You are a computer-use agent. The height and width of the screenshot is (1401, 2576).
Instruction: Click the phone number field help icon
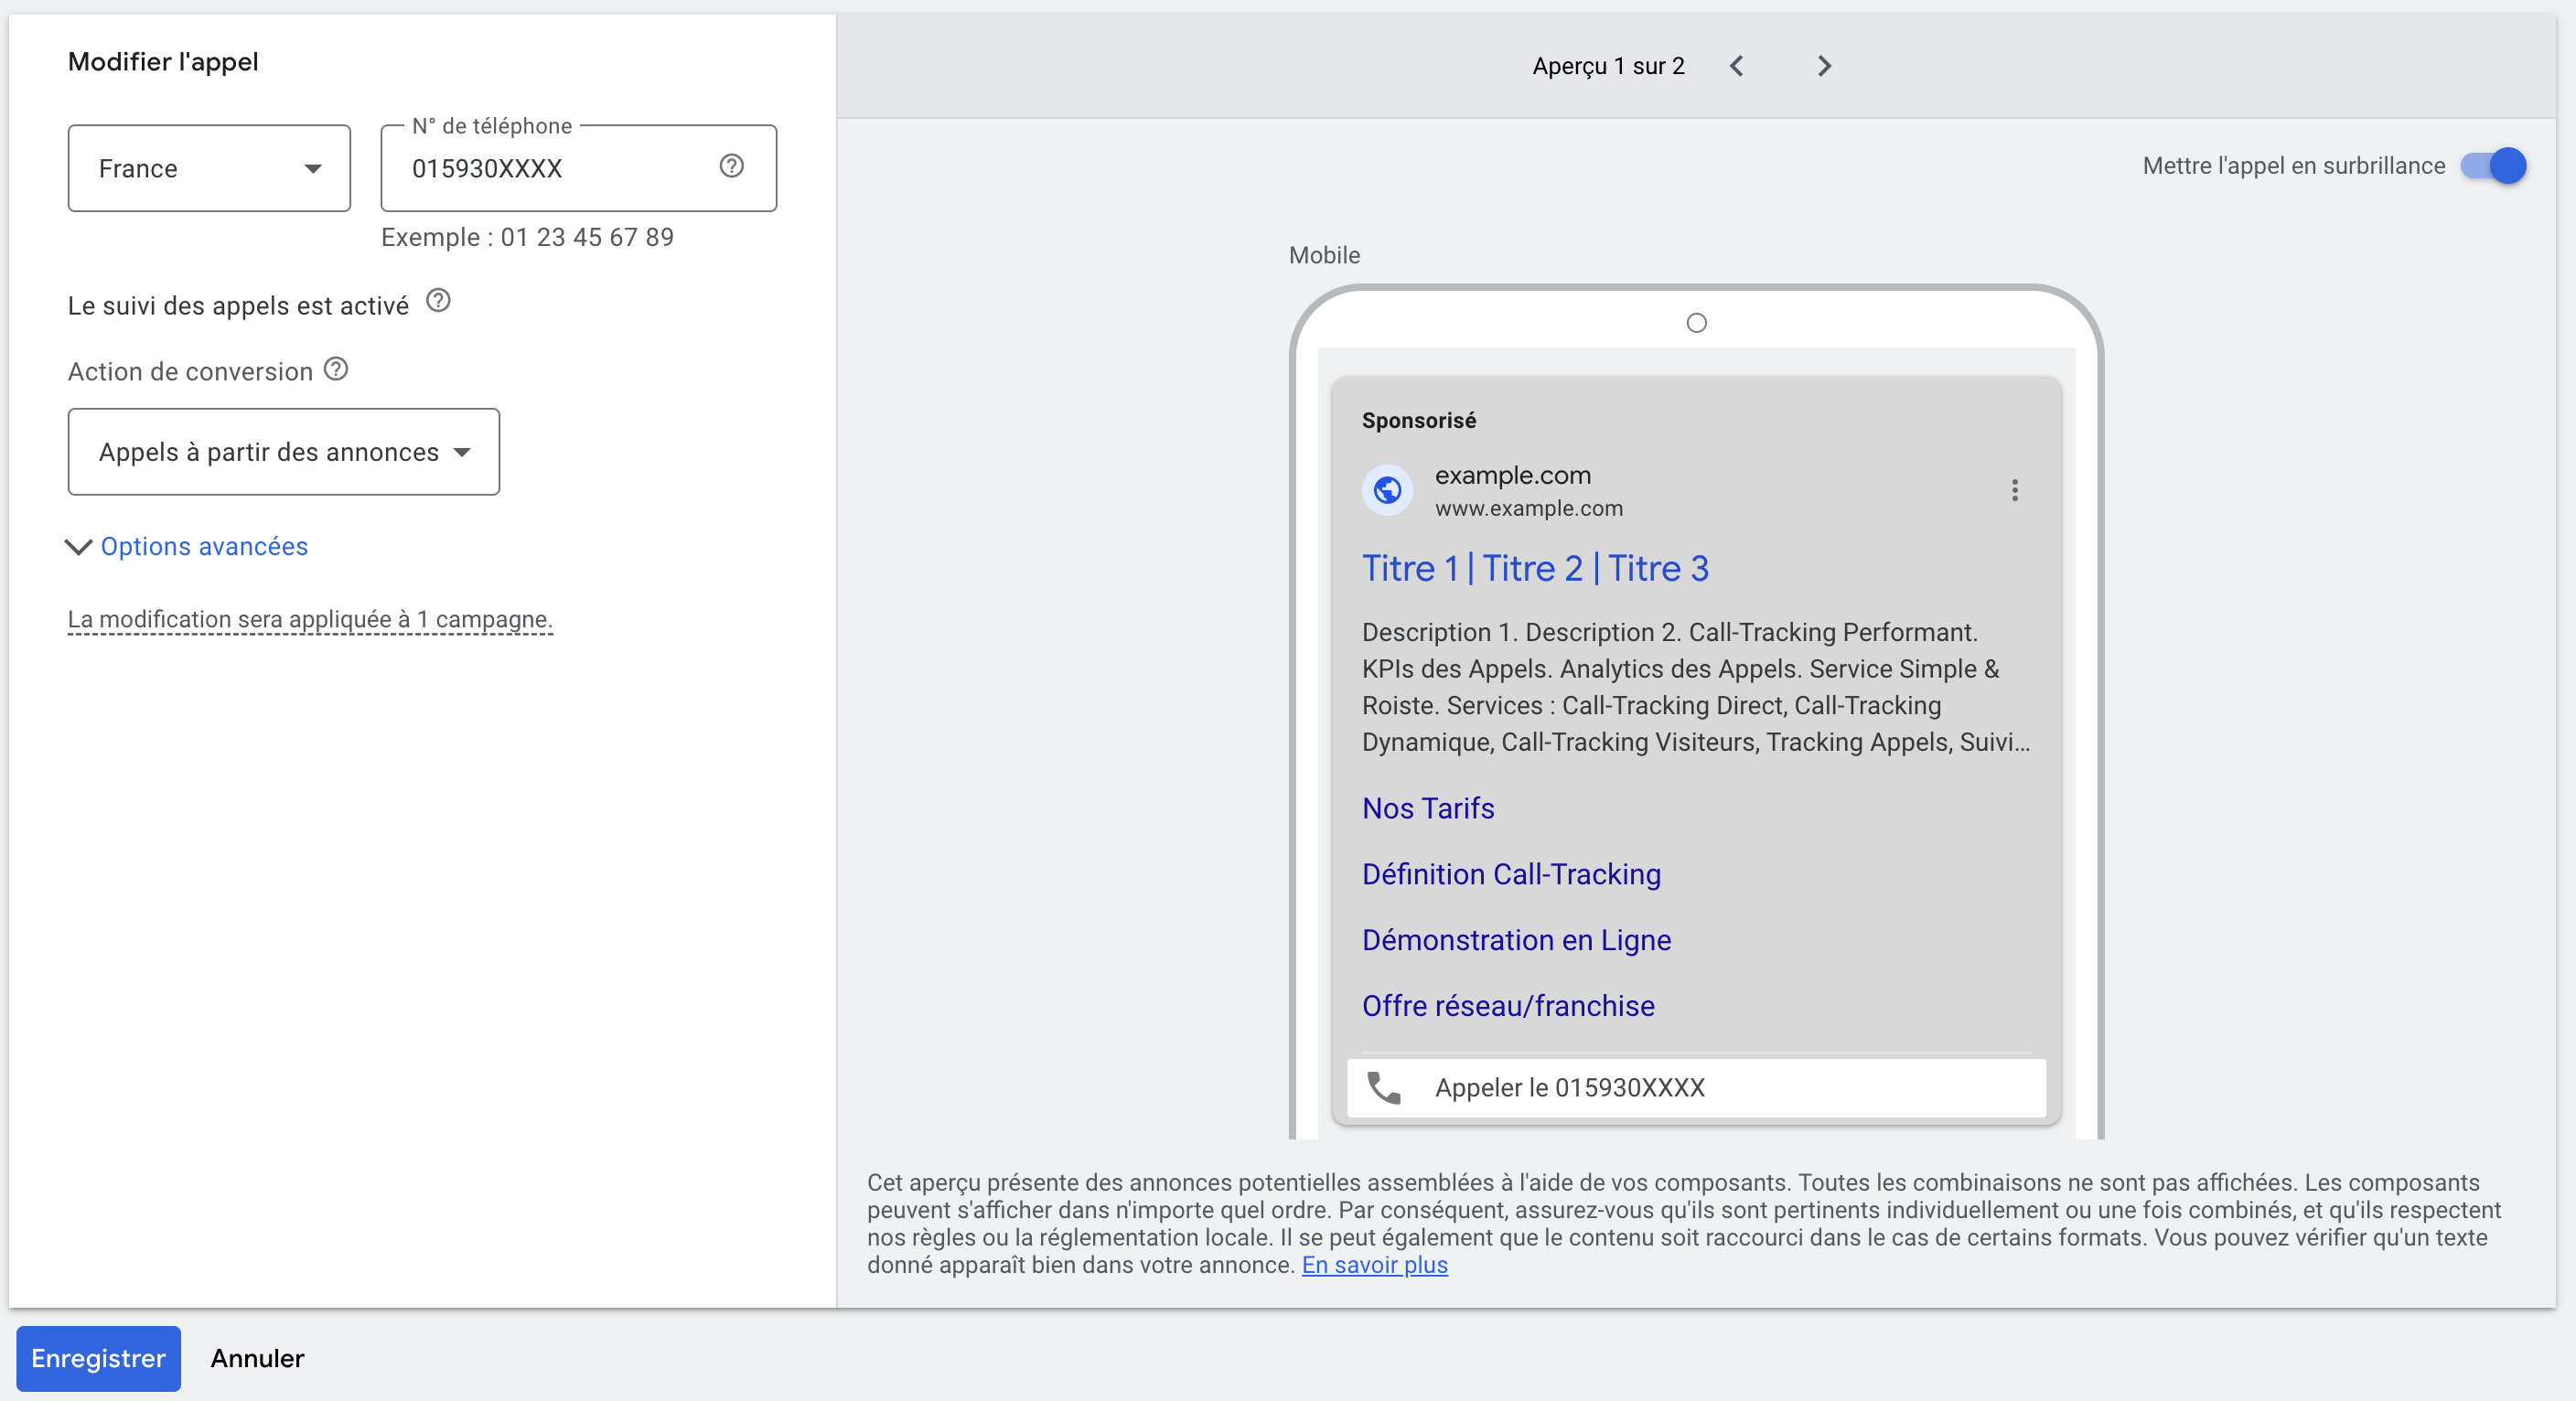coord(731,166)
